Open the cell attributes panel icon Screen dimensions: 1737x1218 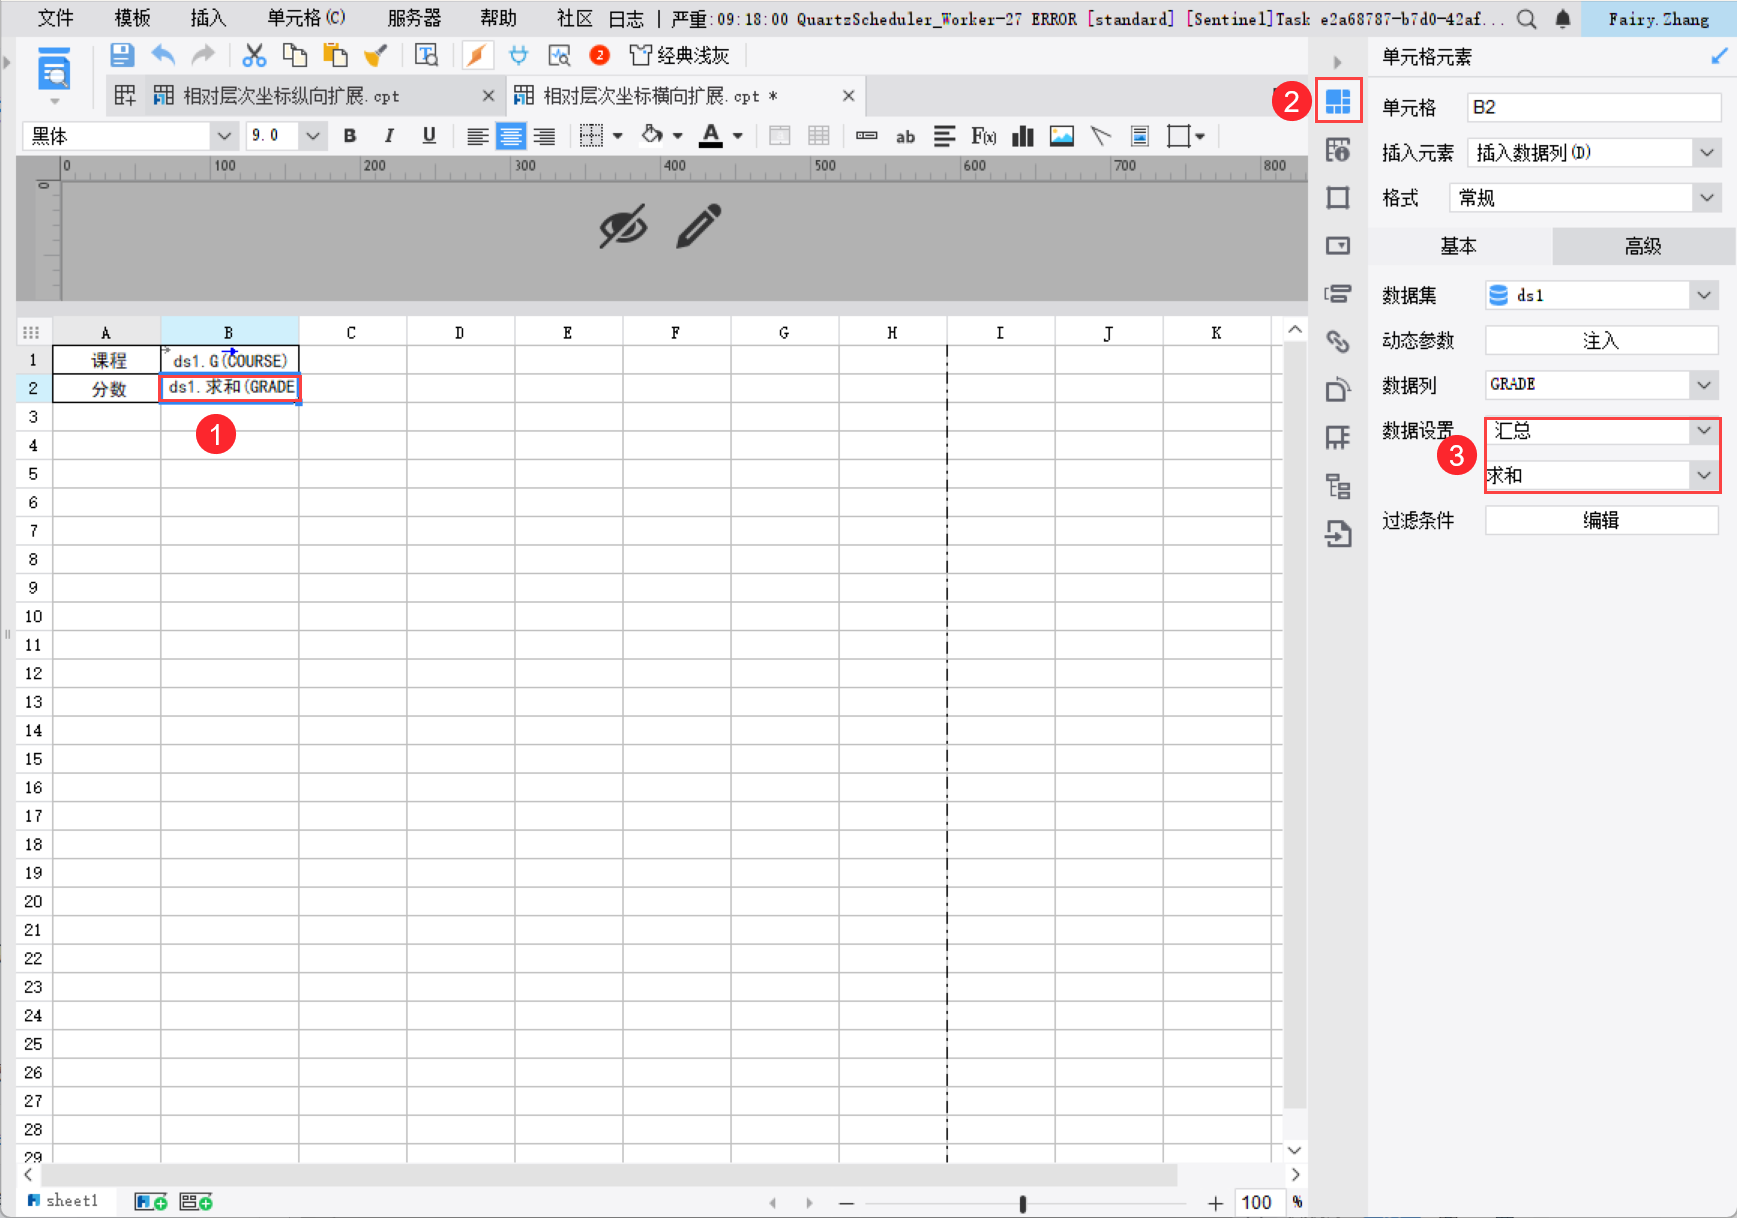[1338, 150]
